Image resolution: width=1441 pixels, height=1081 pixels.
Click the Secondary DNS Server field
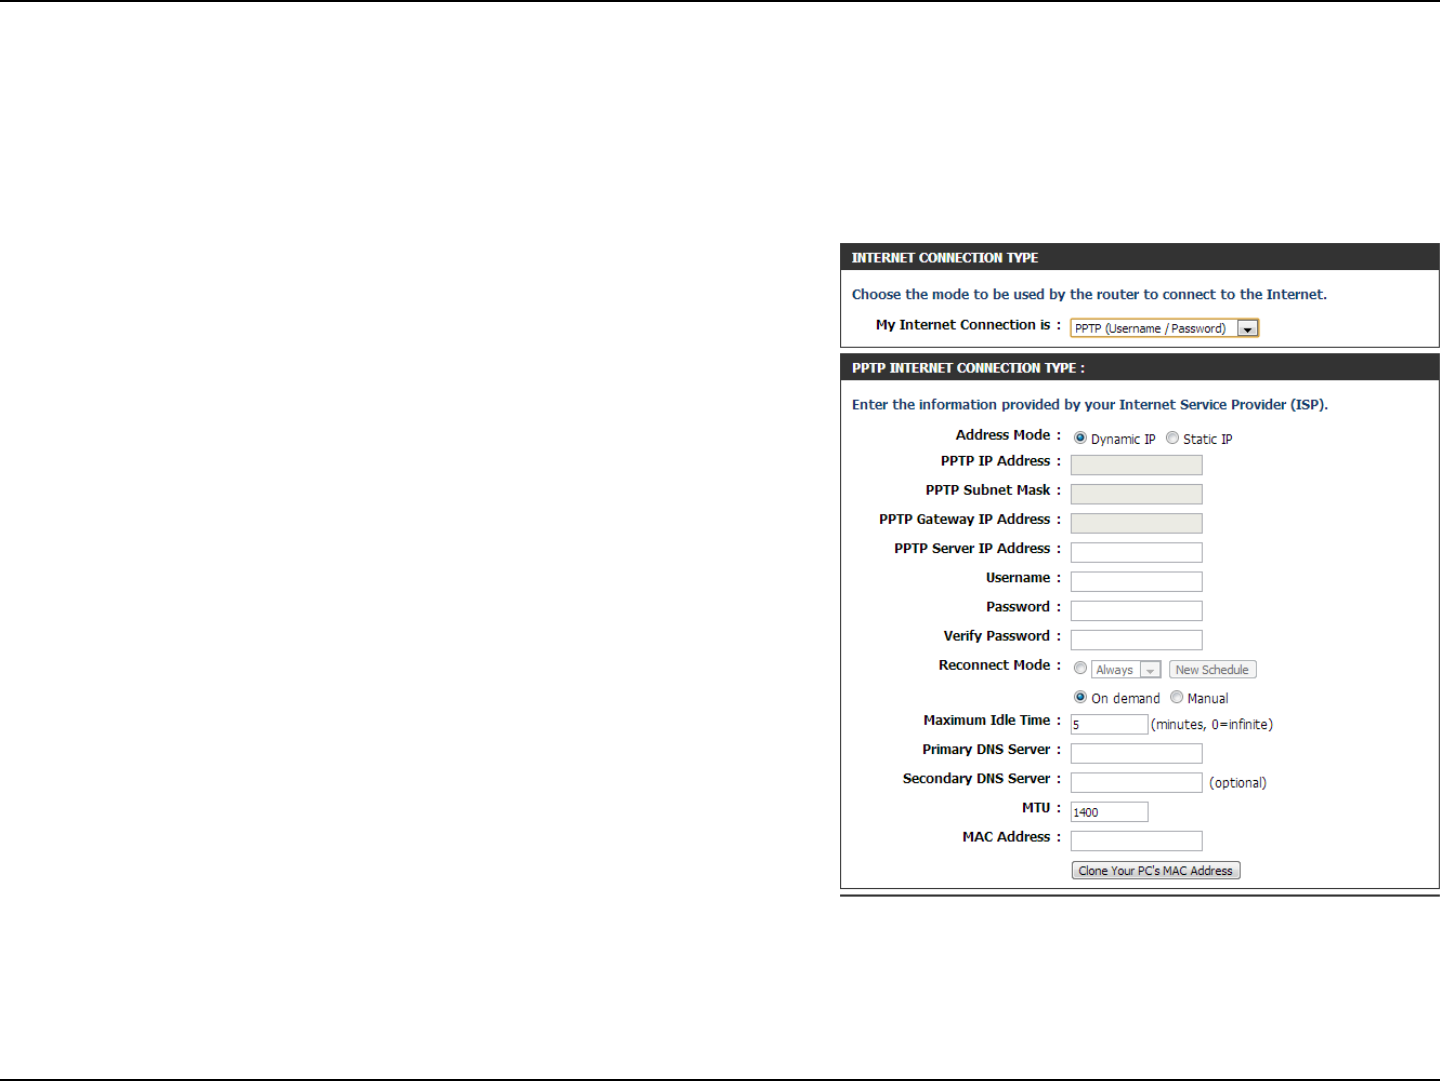[x=1136, y=782]
